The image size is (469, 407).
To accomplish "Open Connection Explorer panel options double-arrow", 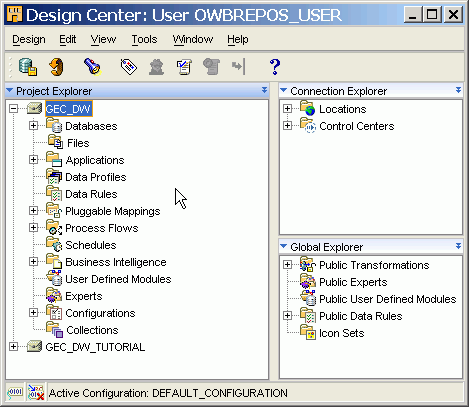I will [x=458, y=90].
